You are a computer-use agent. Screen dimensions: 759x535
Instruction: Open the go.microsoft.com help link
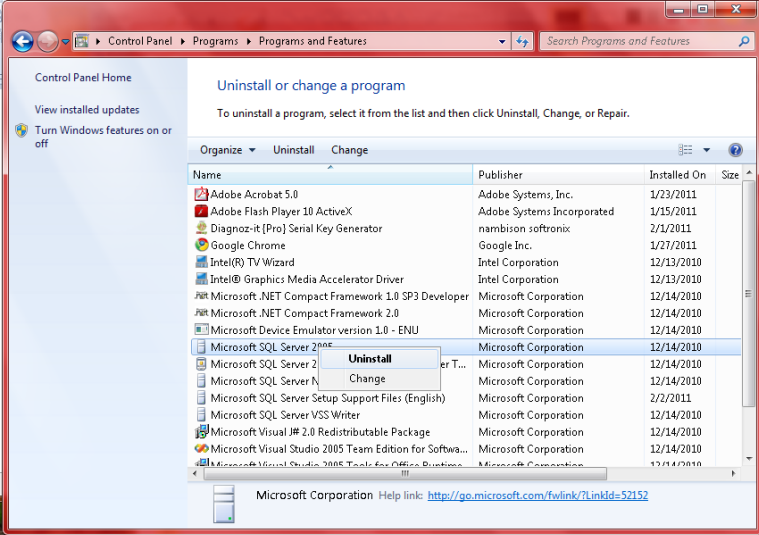click(x=537, y=495)
